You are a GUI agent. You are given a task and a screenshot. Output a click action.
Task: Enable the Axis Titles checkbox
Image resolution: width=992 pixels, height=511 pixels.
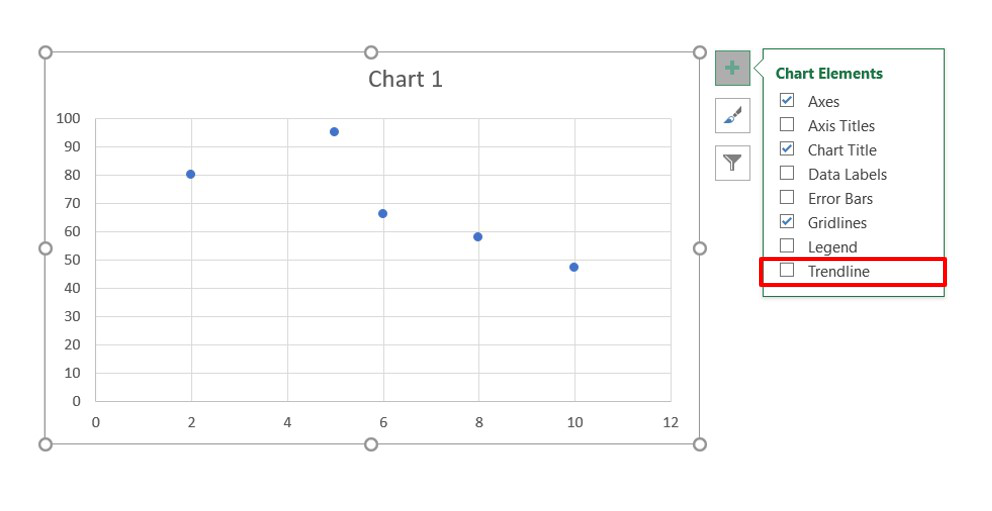pos(787,125)
